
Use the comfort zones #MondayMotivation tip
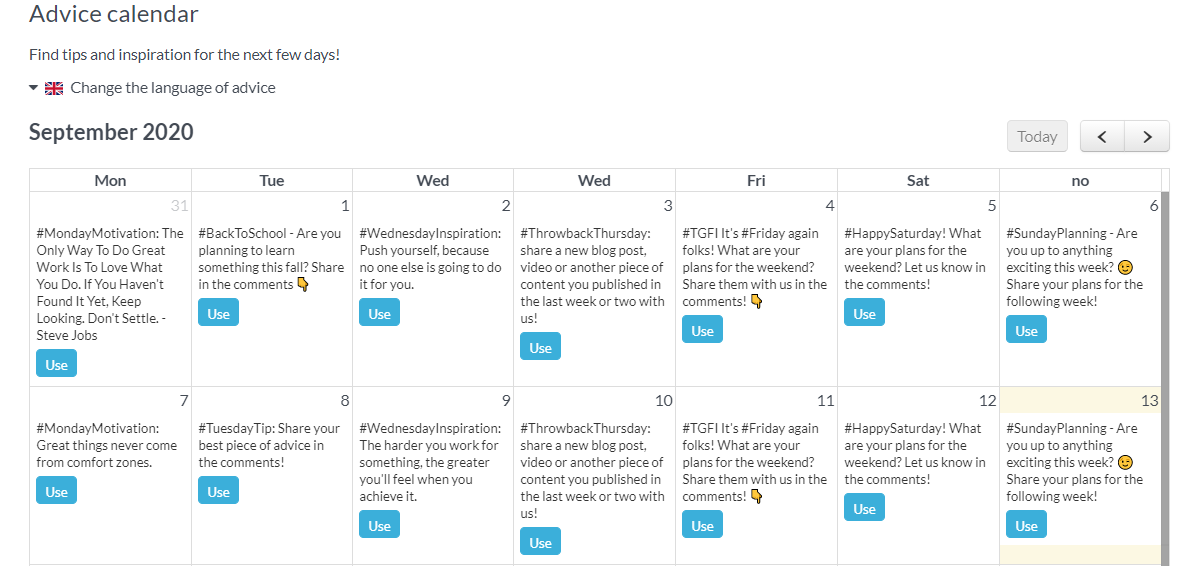(x=56, y=492)
